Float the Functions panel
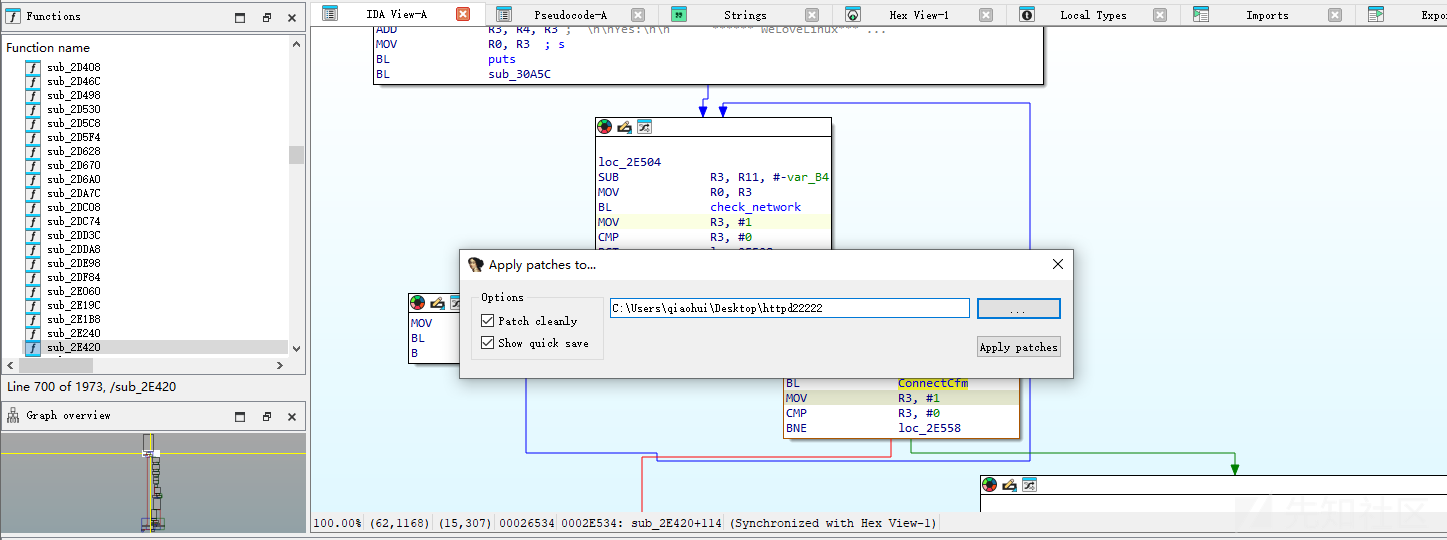 tap(266, 17)
